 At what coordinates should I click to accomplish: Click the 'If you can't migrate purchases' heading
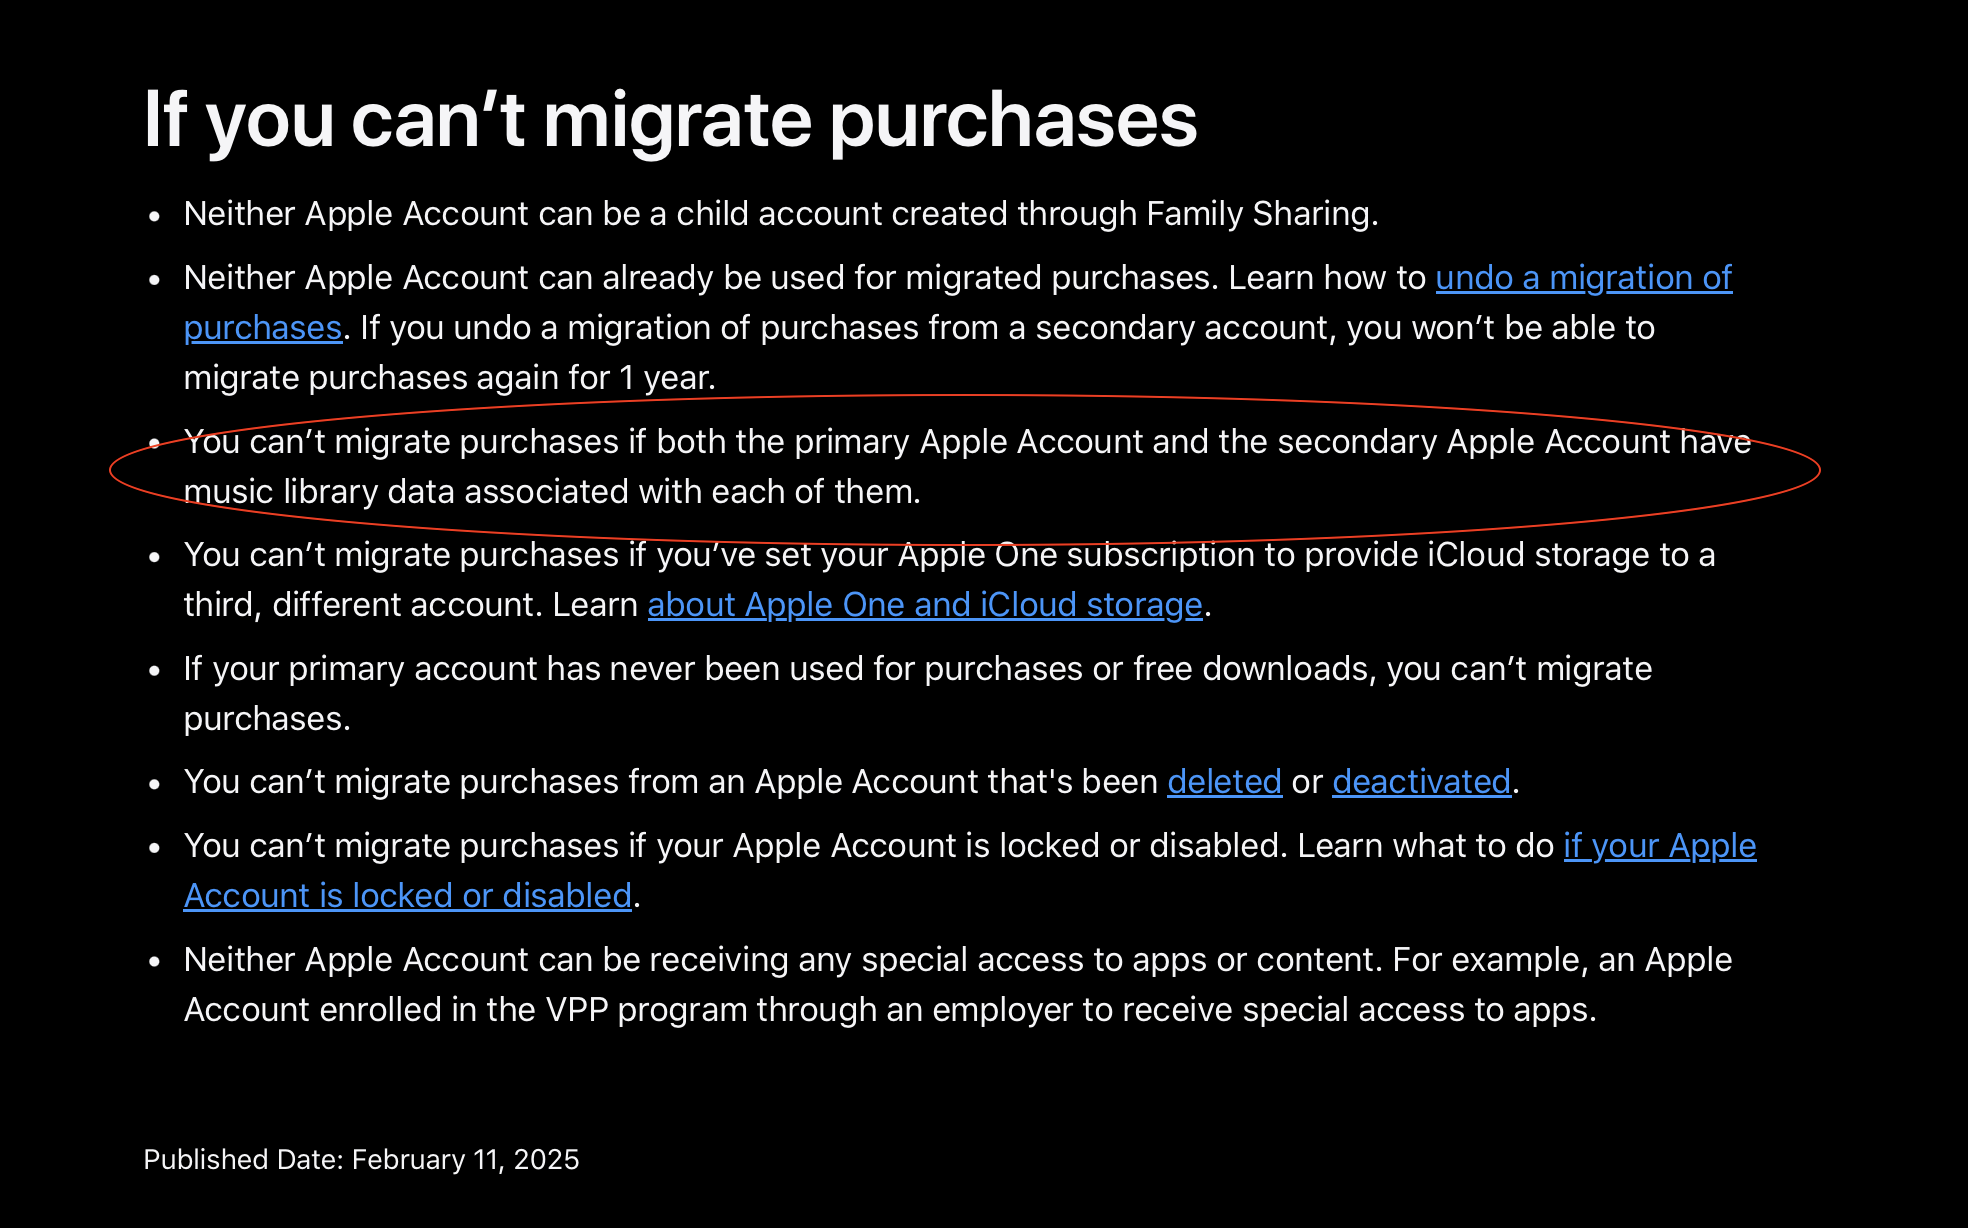coord(670,120)
